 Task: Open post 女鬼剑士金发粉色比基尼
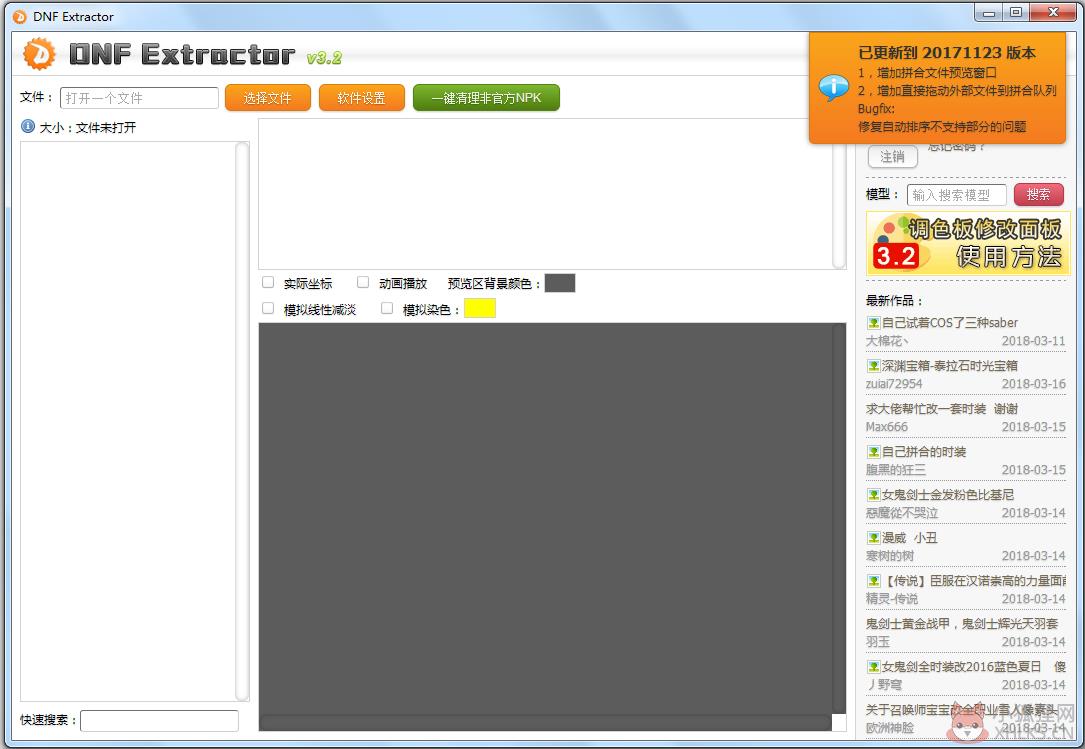947,494
